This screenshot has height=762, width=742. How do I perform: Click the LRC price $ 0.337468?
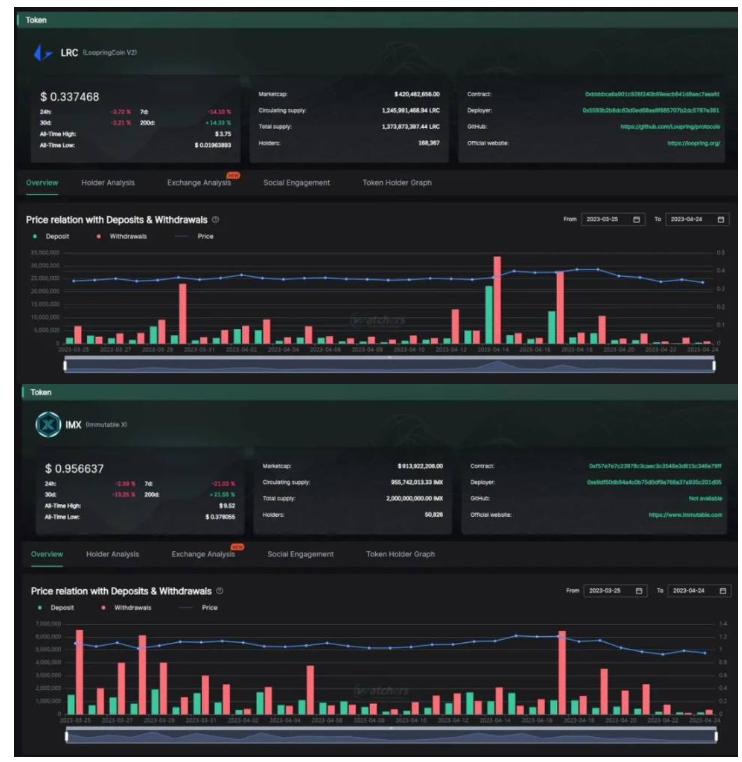point(69,97)
